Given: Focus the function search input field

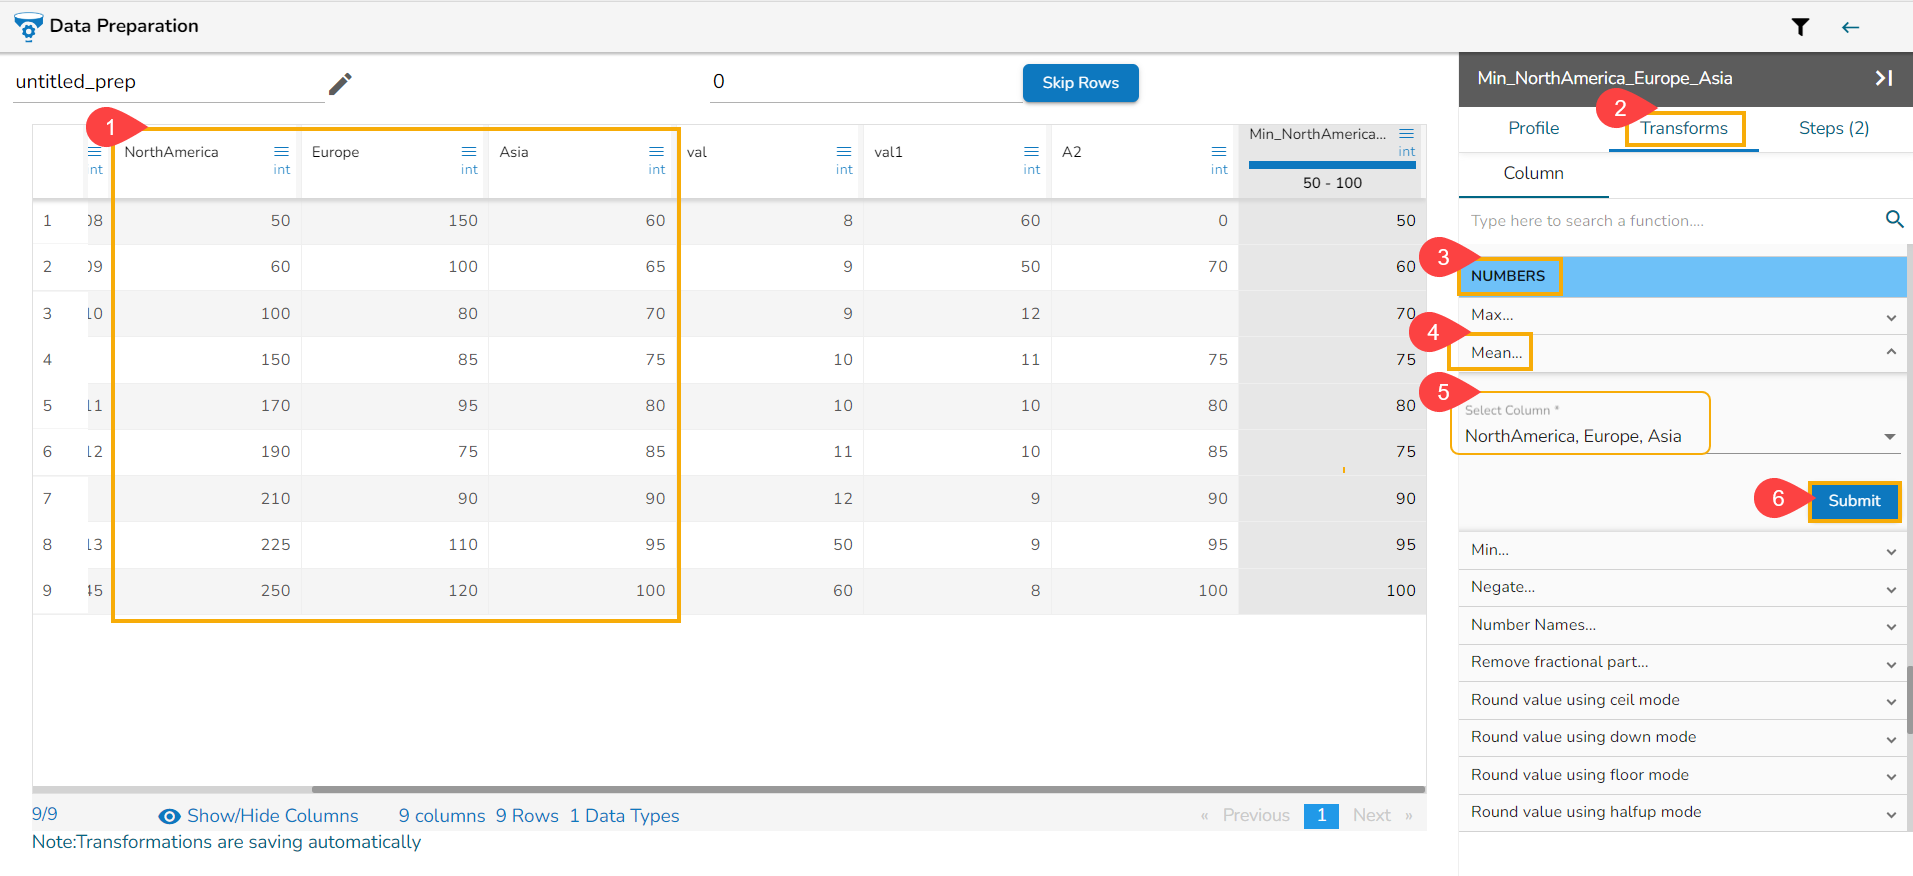Looking at the screenshot, I should pyautogui.click(x=1670, y=221).
